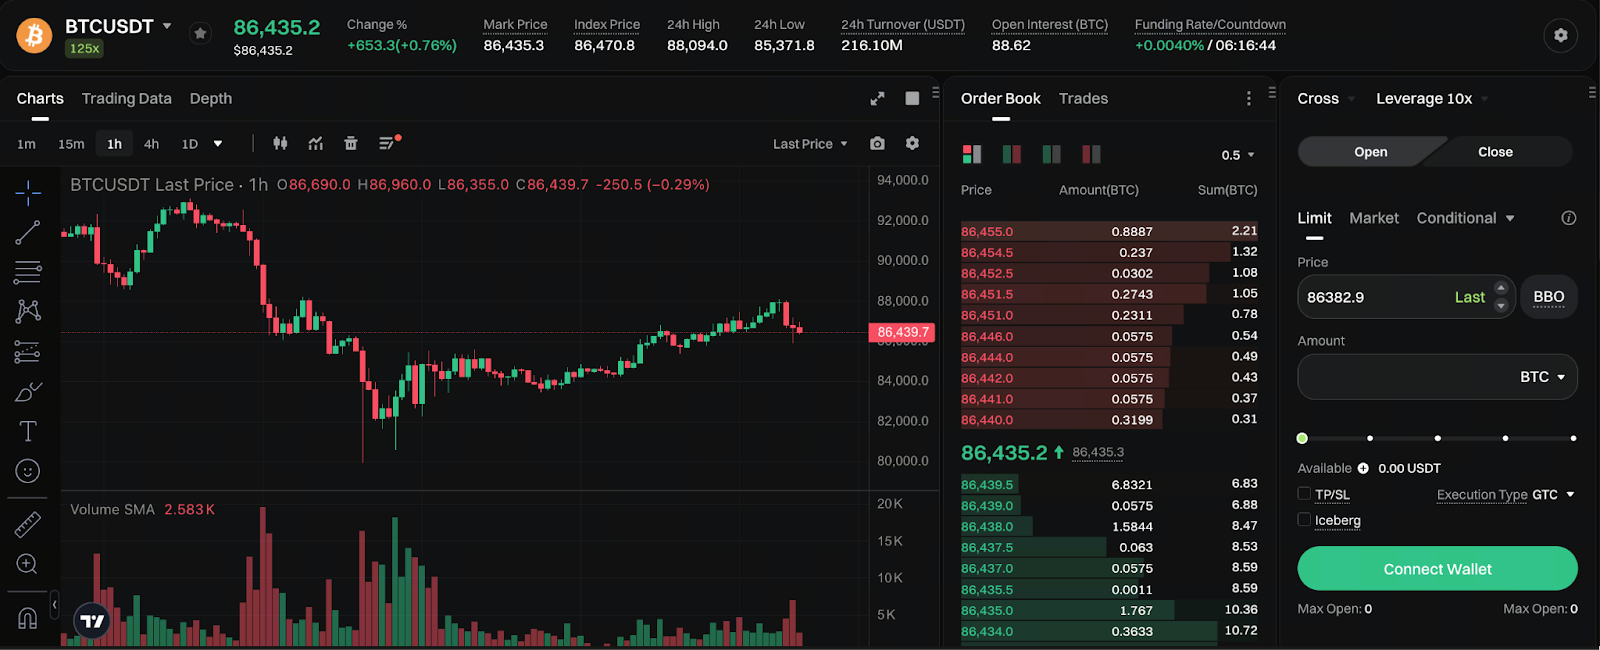Open chart settings gear
Viewport: 1600px width, 650px height.
(912, 144)
